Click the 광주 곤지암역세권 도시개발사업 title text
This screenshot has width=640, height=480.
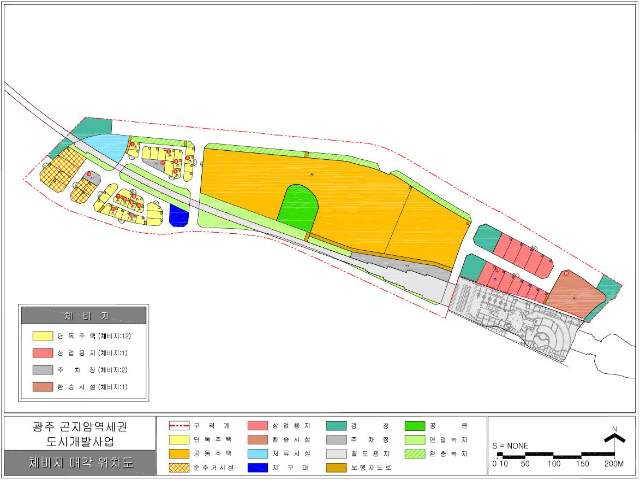pos(79,434)
